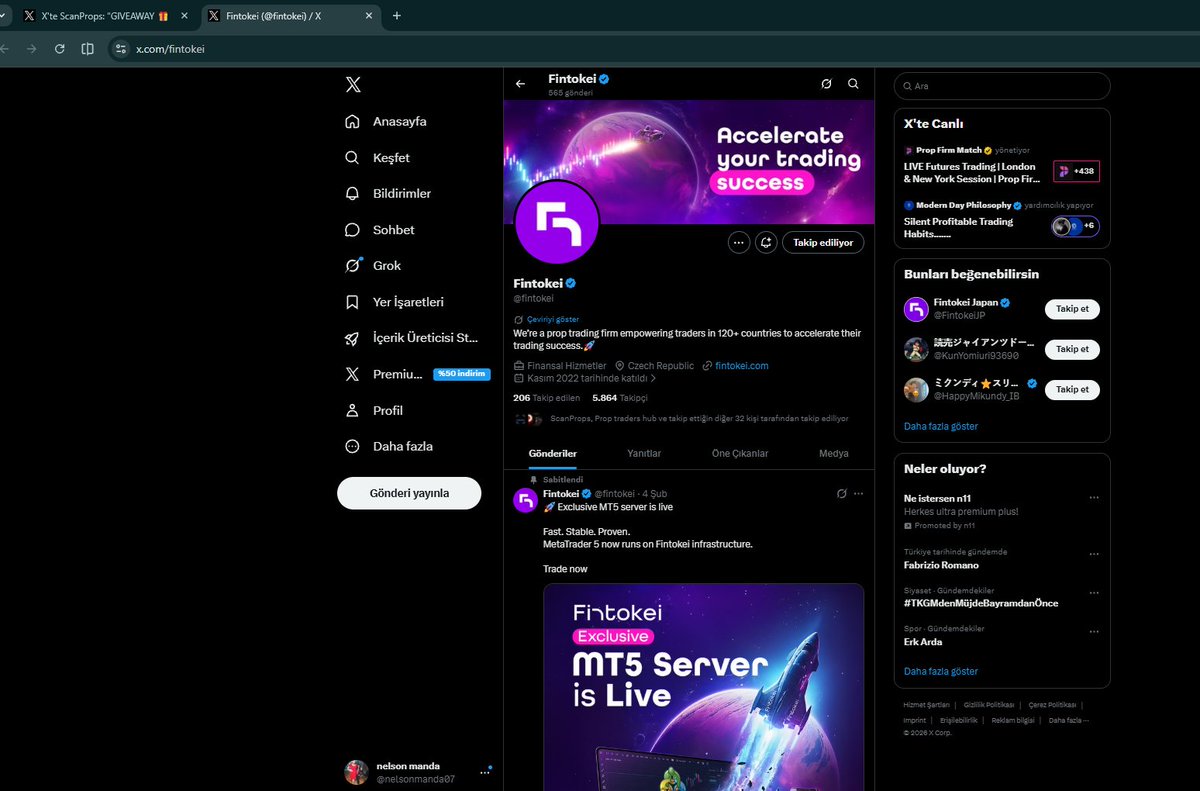This screenshot has width=1200, height=791.
Task: Open İçerik Üreticisi rocket icon
Action: click(352, 338)
